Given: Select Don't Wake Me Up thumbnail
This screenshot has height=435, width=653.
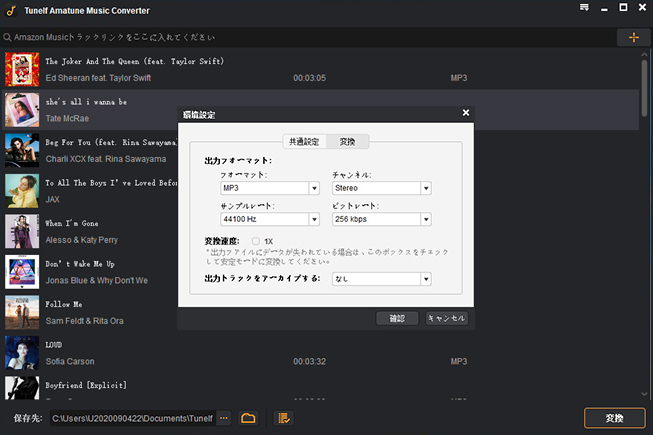Looking at the screenshot, I should [22, 272].
